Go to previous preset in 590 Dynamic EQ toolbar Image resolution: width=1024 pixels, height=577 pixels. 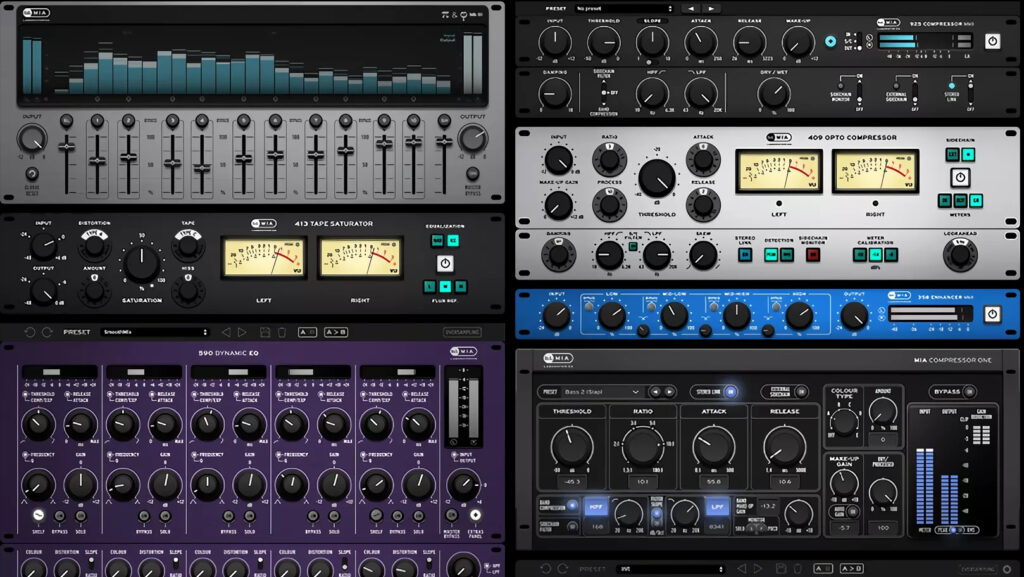pos(226,332)
